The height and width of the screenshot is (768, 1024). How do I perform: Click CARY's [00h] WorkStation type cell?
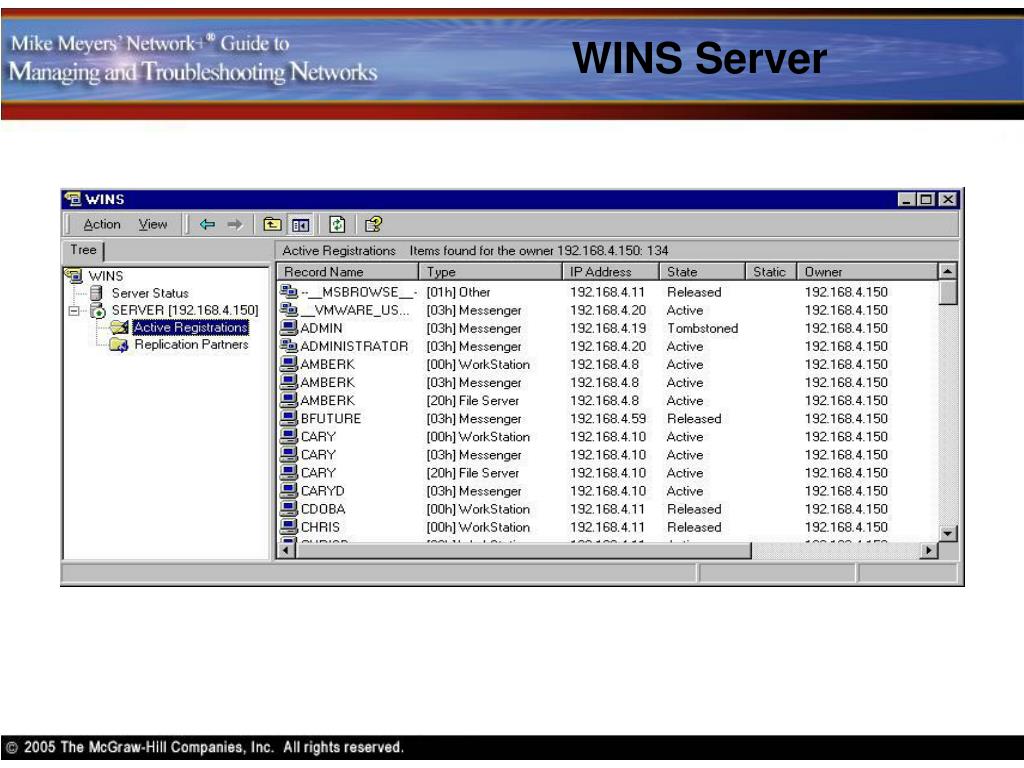pos(477,437)
